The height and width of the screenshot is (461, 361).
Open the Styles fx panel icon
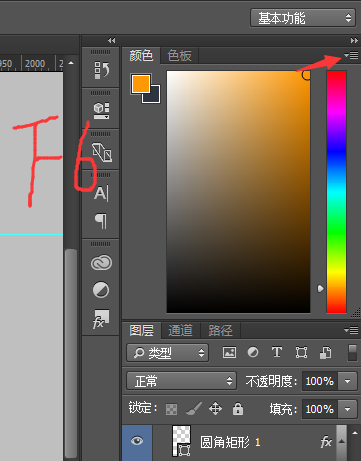click(x=101, y=319)
